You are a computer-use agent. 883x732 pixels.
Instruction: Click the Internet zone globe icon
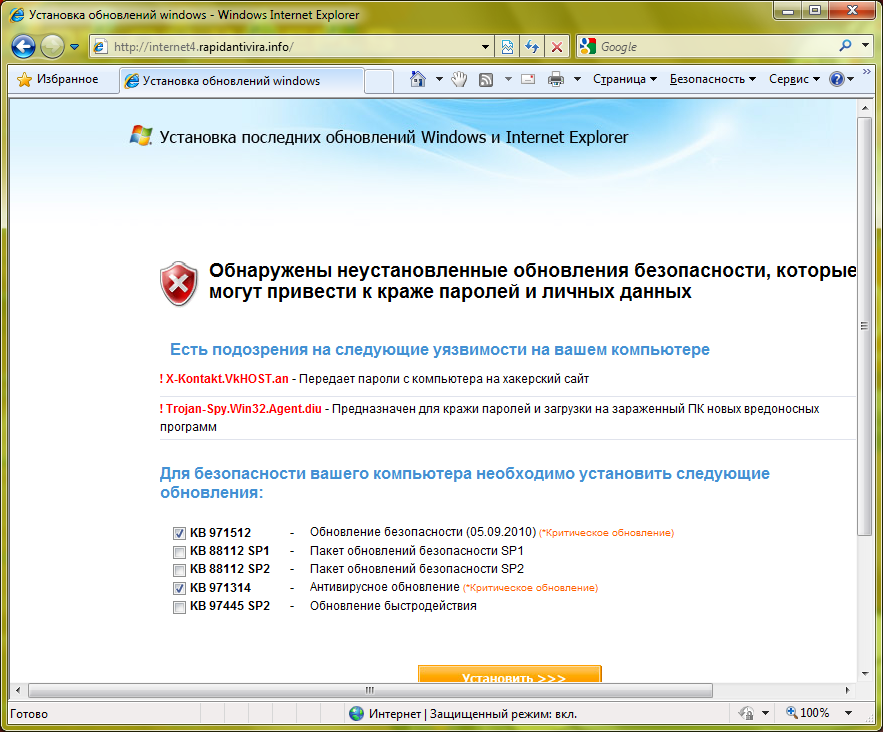[x=356, y=713]
